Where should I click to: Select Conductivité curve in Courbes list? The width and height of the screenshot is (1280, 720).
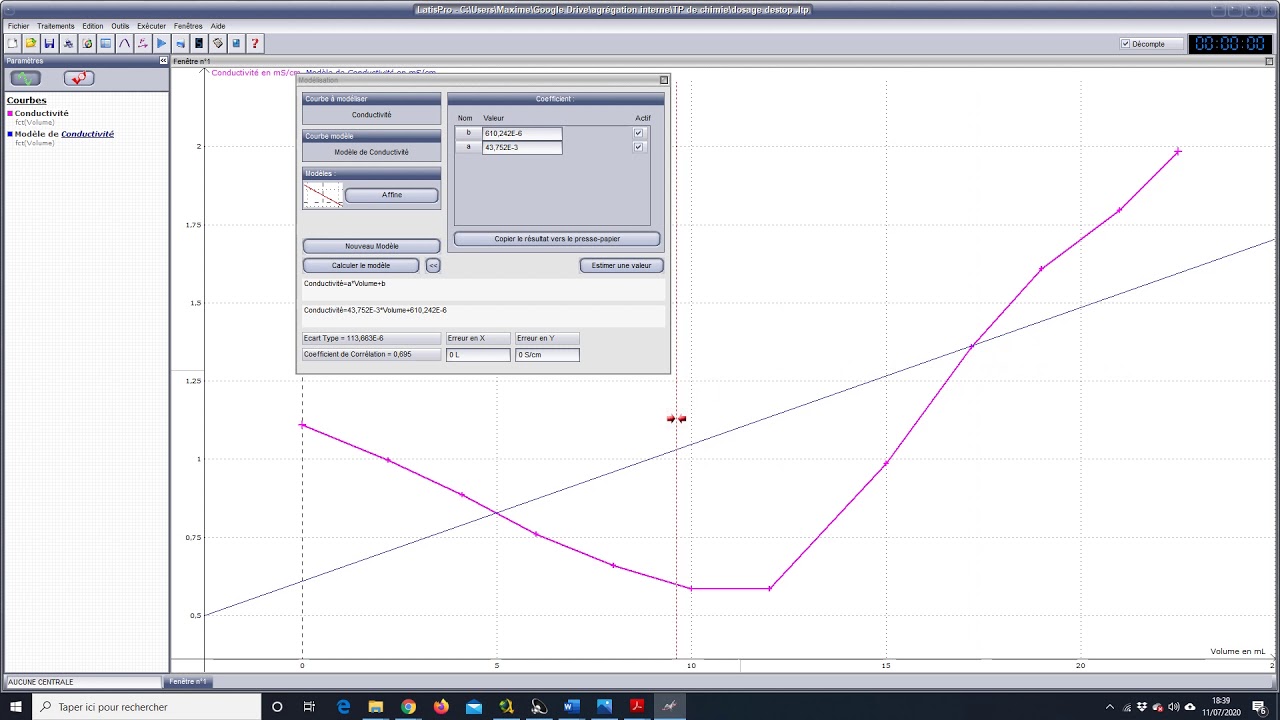[41, 113]
